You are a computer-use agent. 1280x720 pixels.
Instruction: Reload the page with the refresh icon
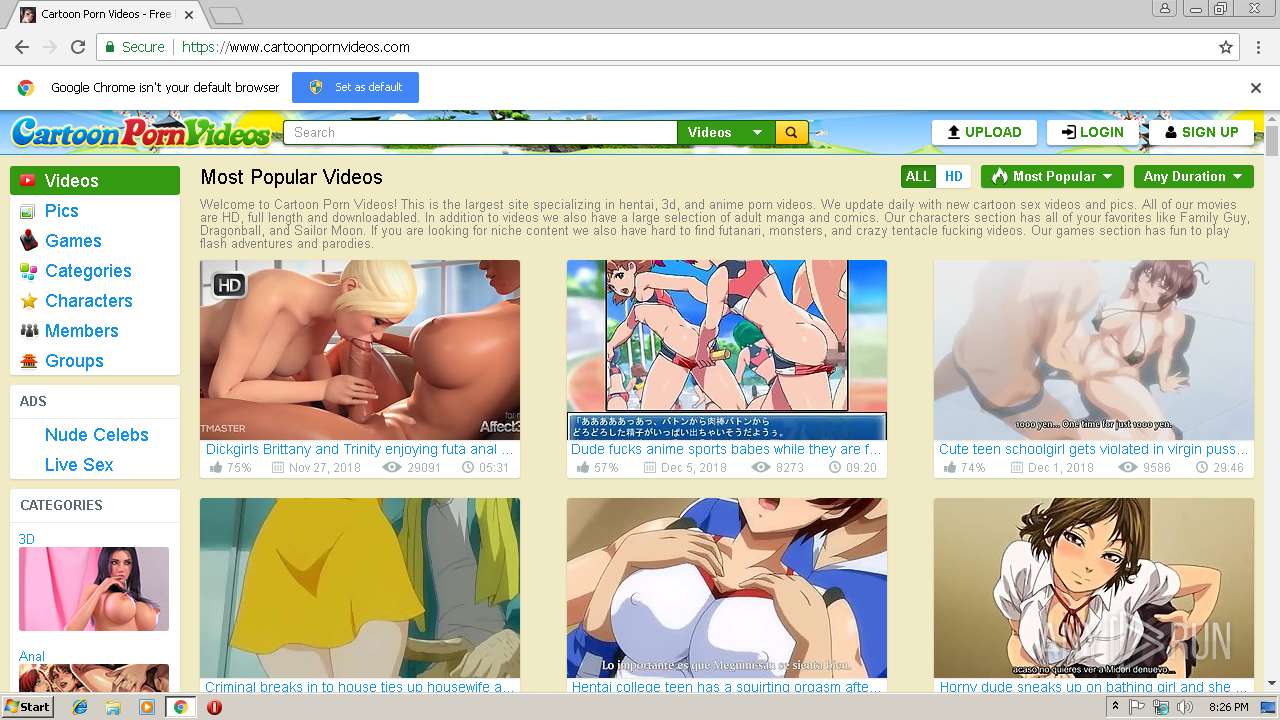pos(78,47)
